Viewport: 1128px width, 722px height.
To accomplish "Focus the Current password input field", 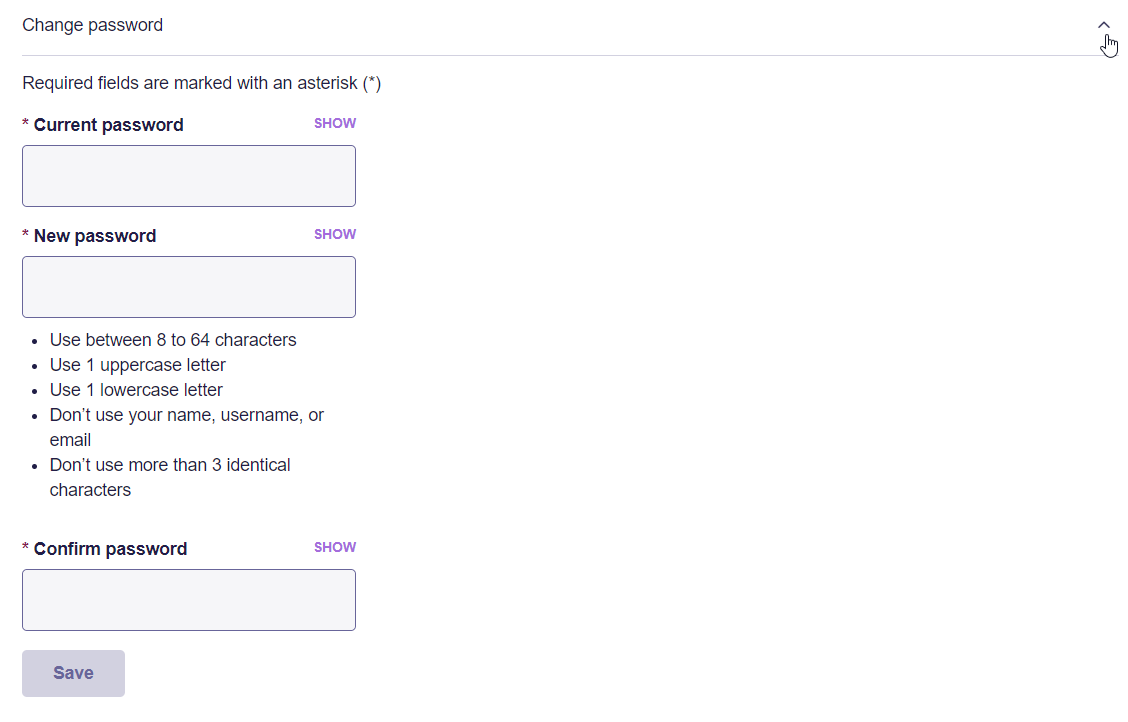I will pyautogui.click(x=188, y=176).
